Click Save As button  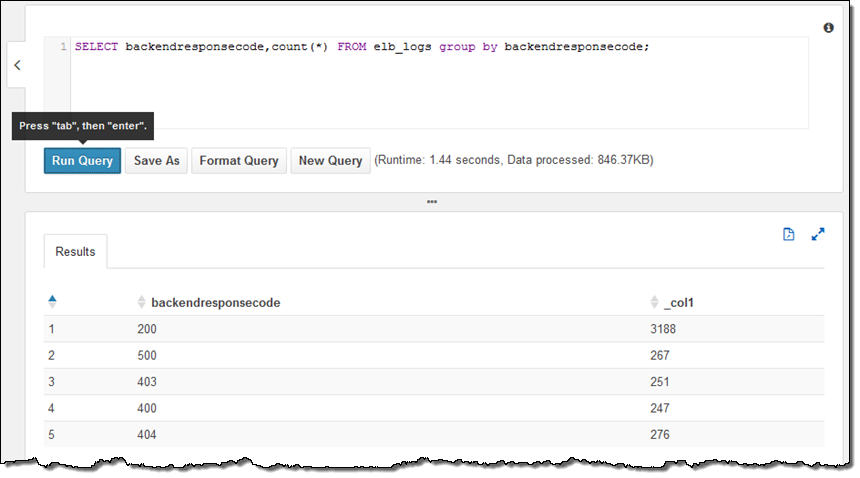pyautogui.click(x=156, y=161)
